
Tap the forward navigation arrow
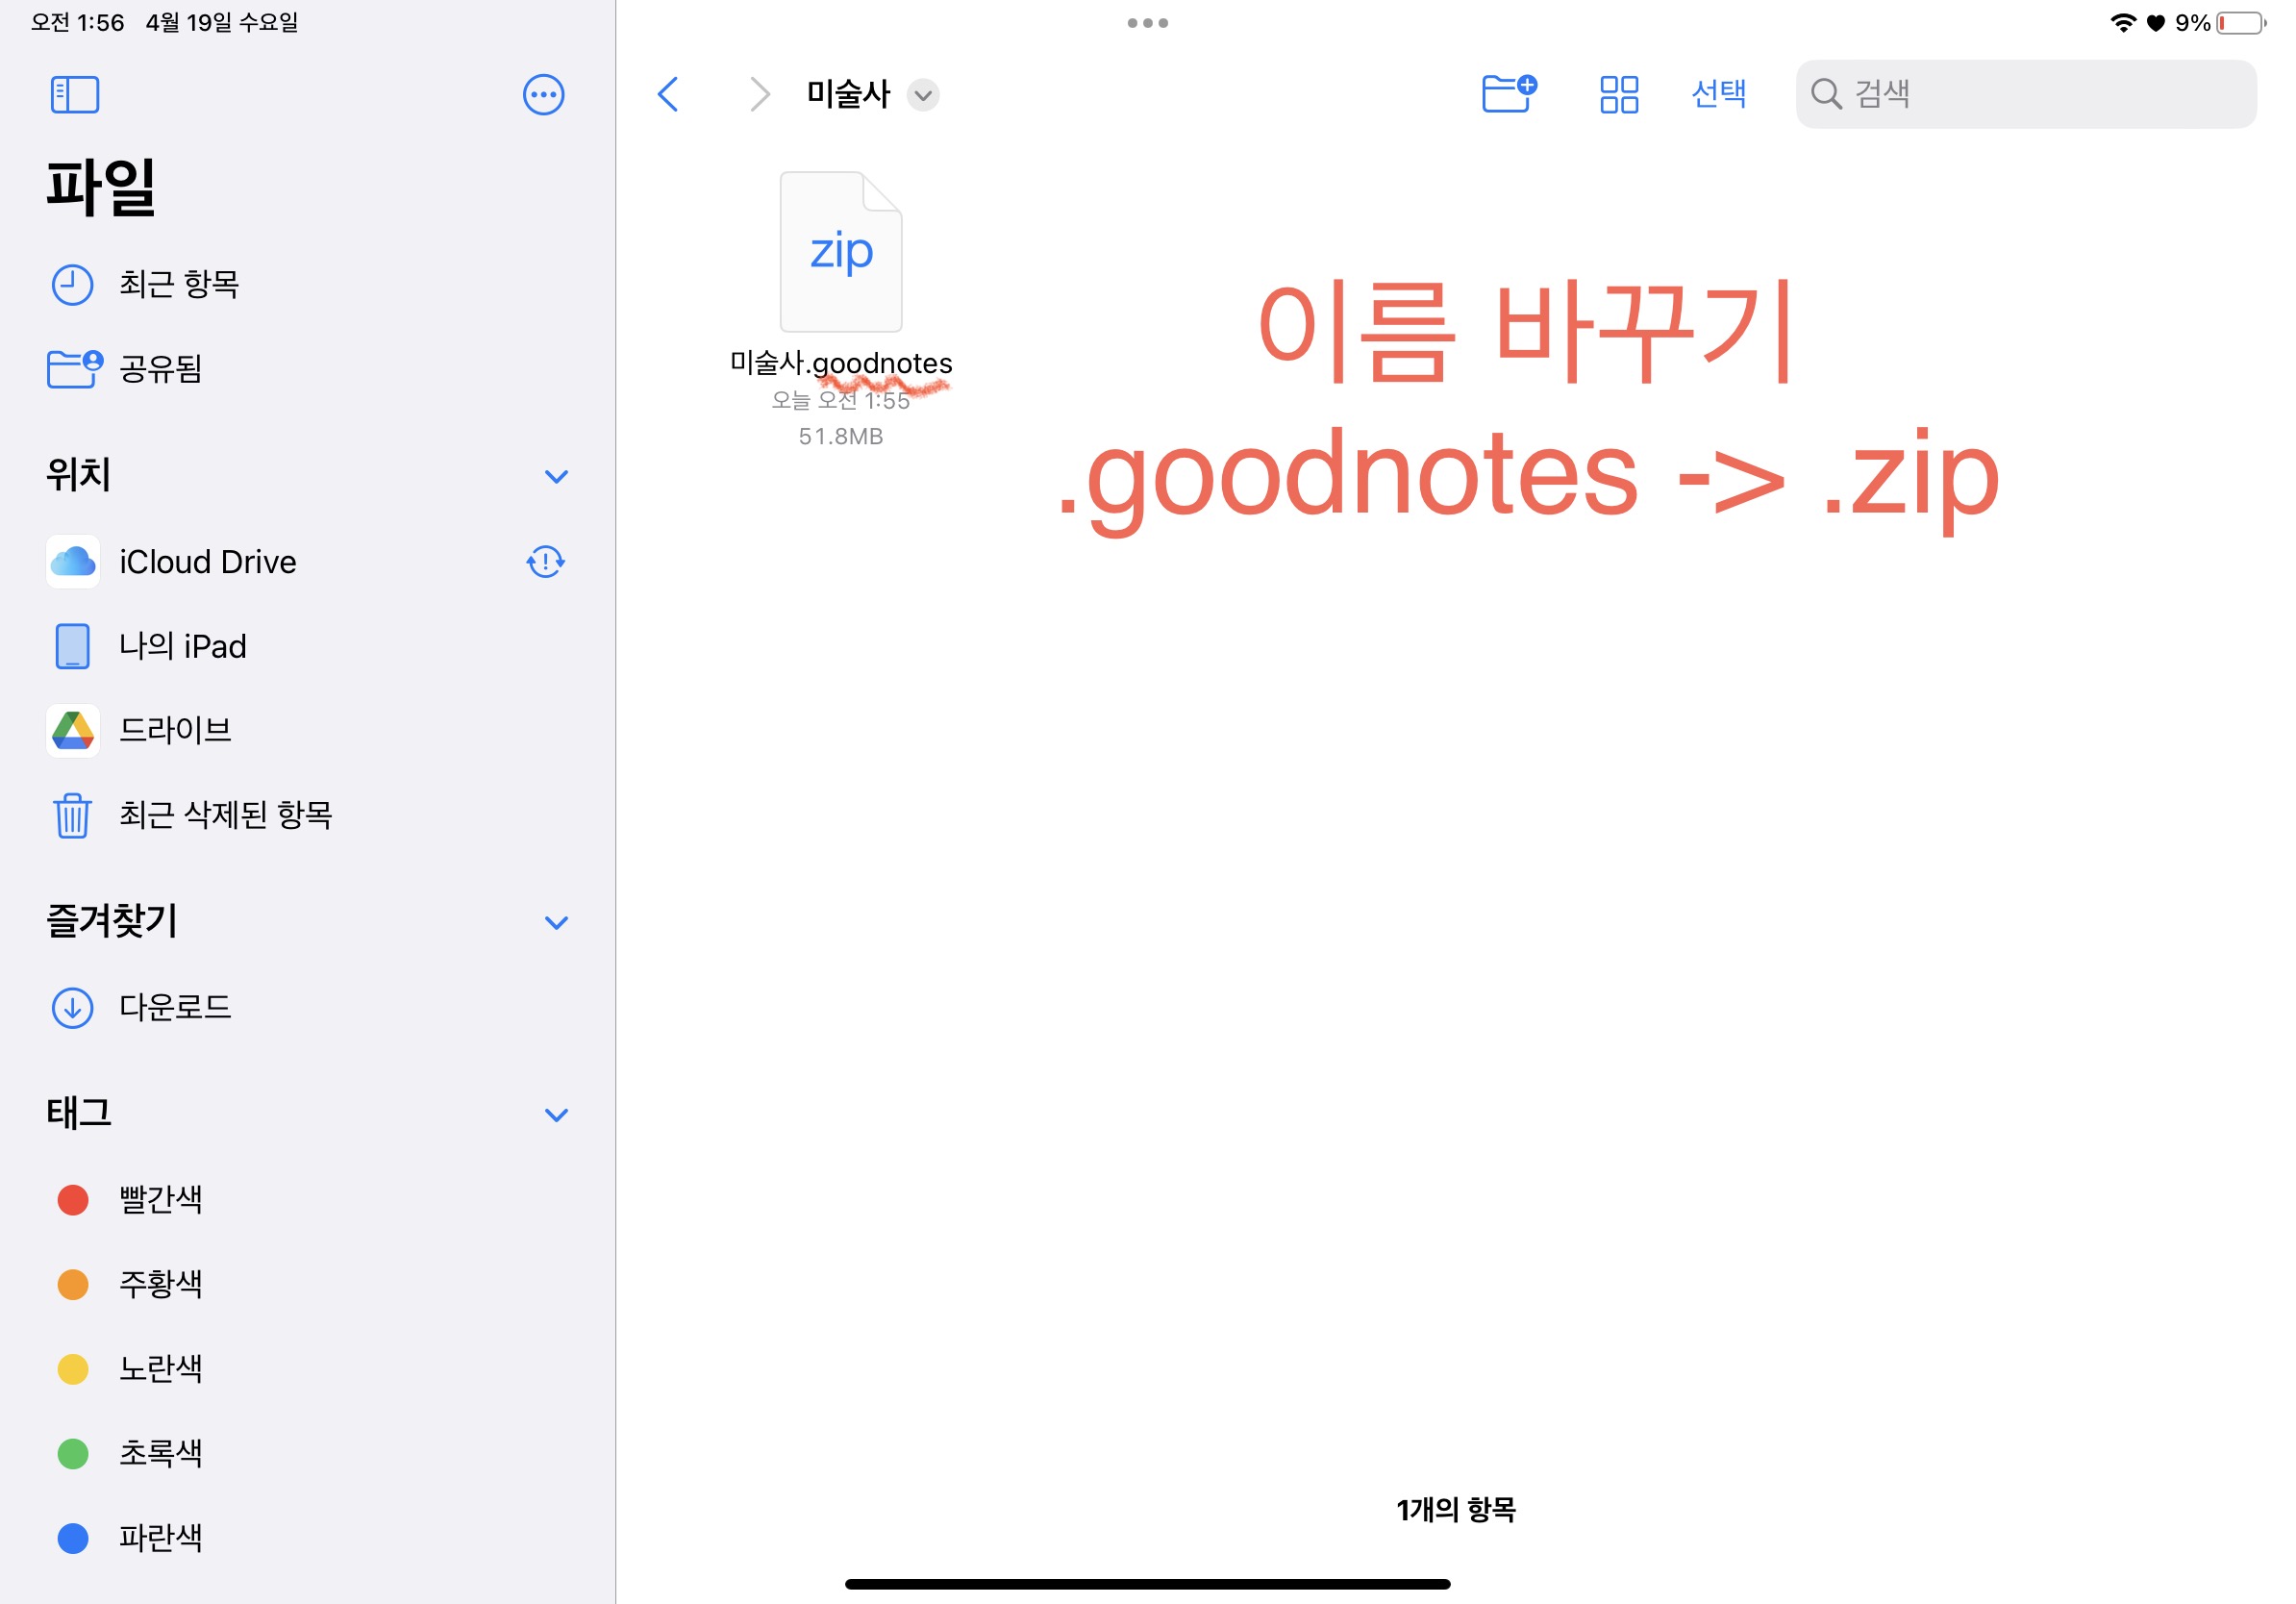coord(759,94)
